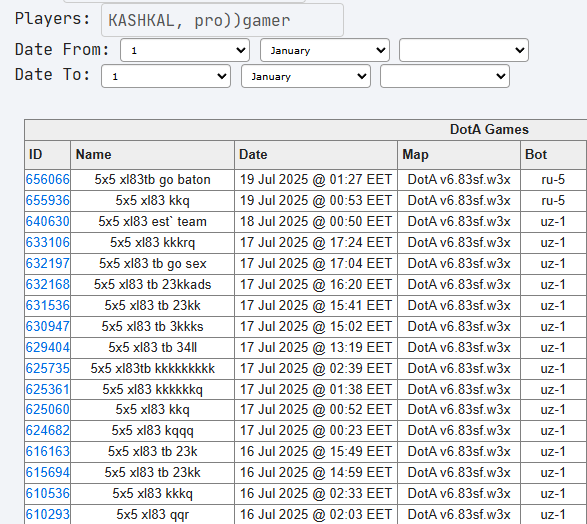This screenshot has height=524, width=587.
Task: Click date '19 Jul 2025 @ 00:53 EET'
Action: [x=316, y=201]
